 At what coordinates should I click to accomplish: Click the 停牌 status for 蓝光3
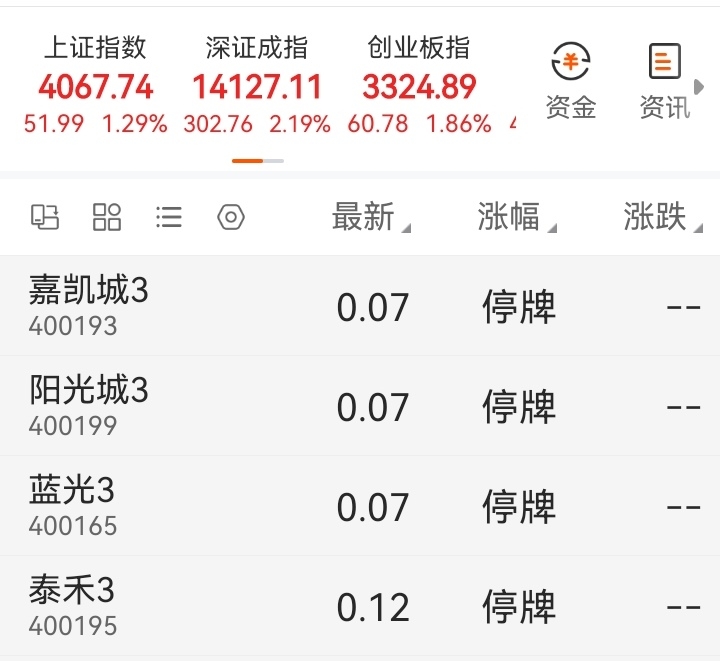[519, 507]
